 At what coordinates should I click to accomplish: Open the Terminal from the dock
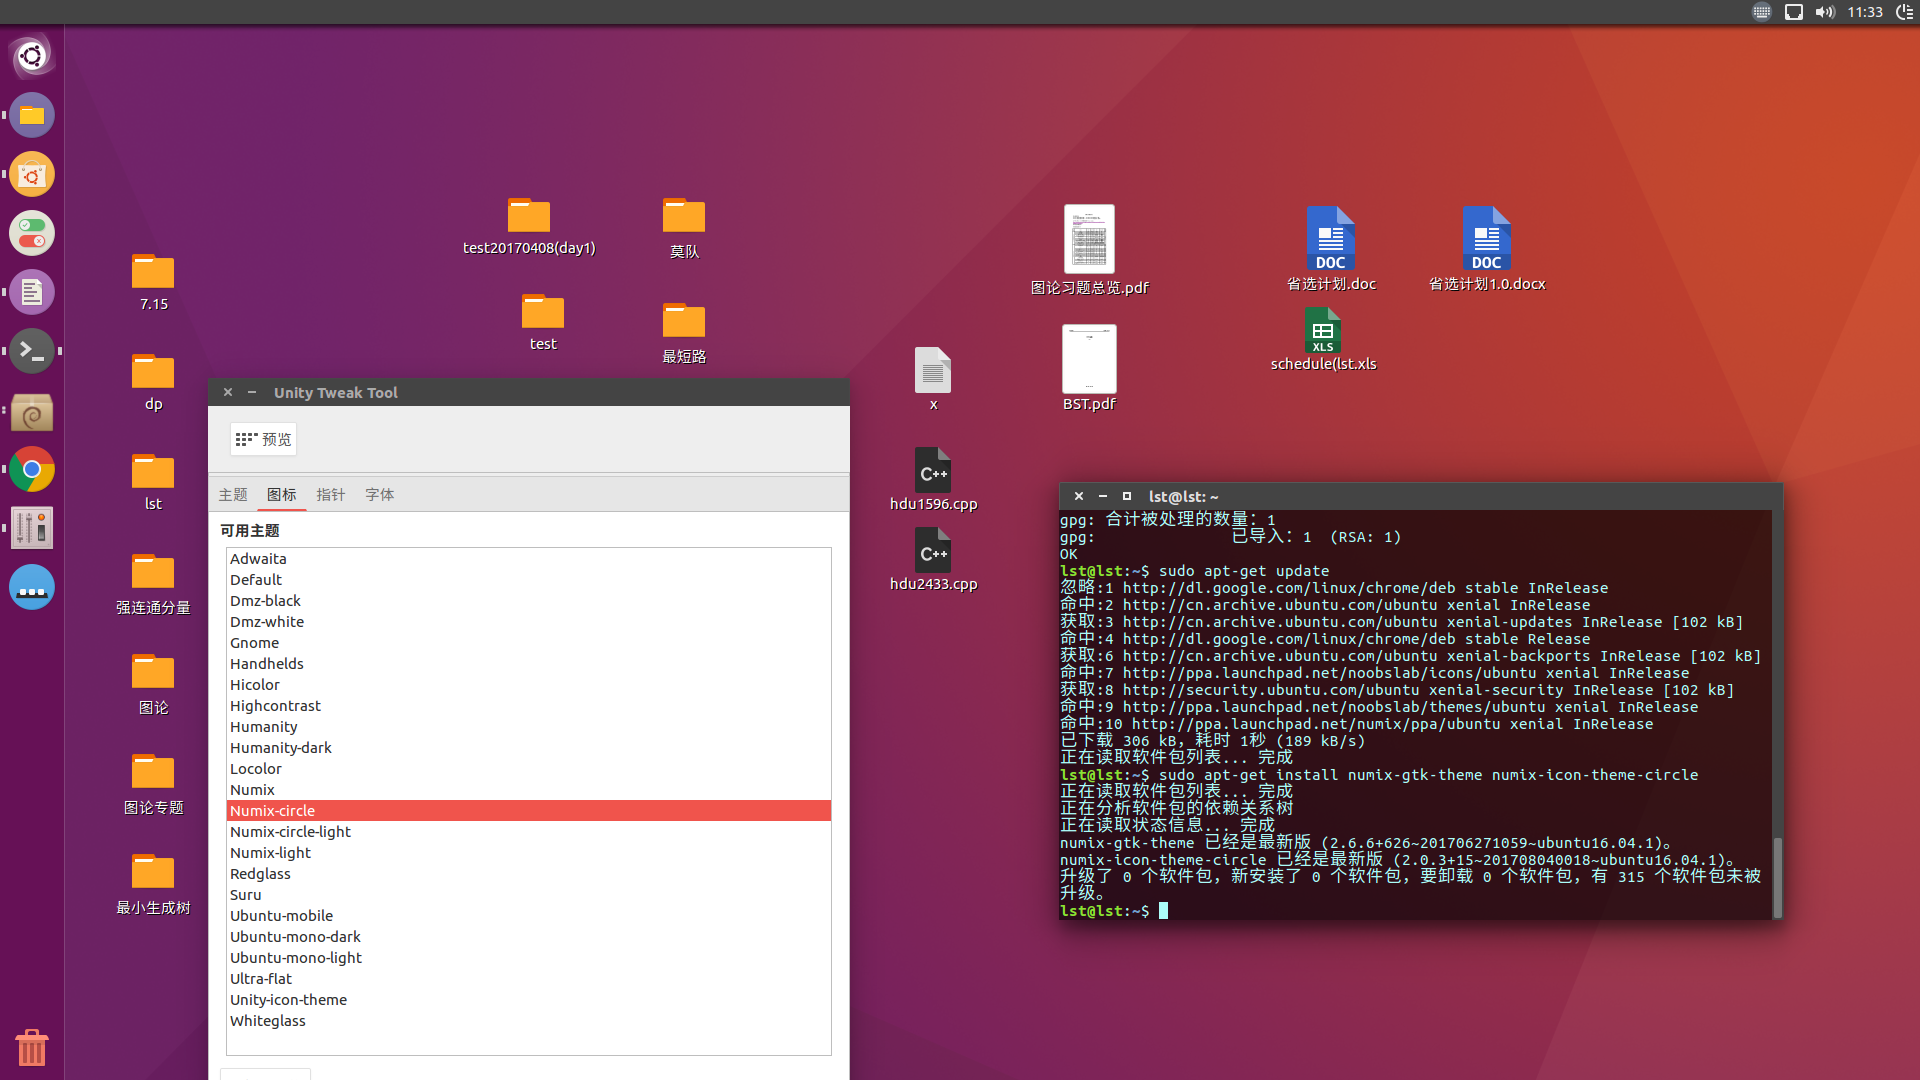[x=31, y=351]
